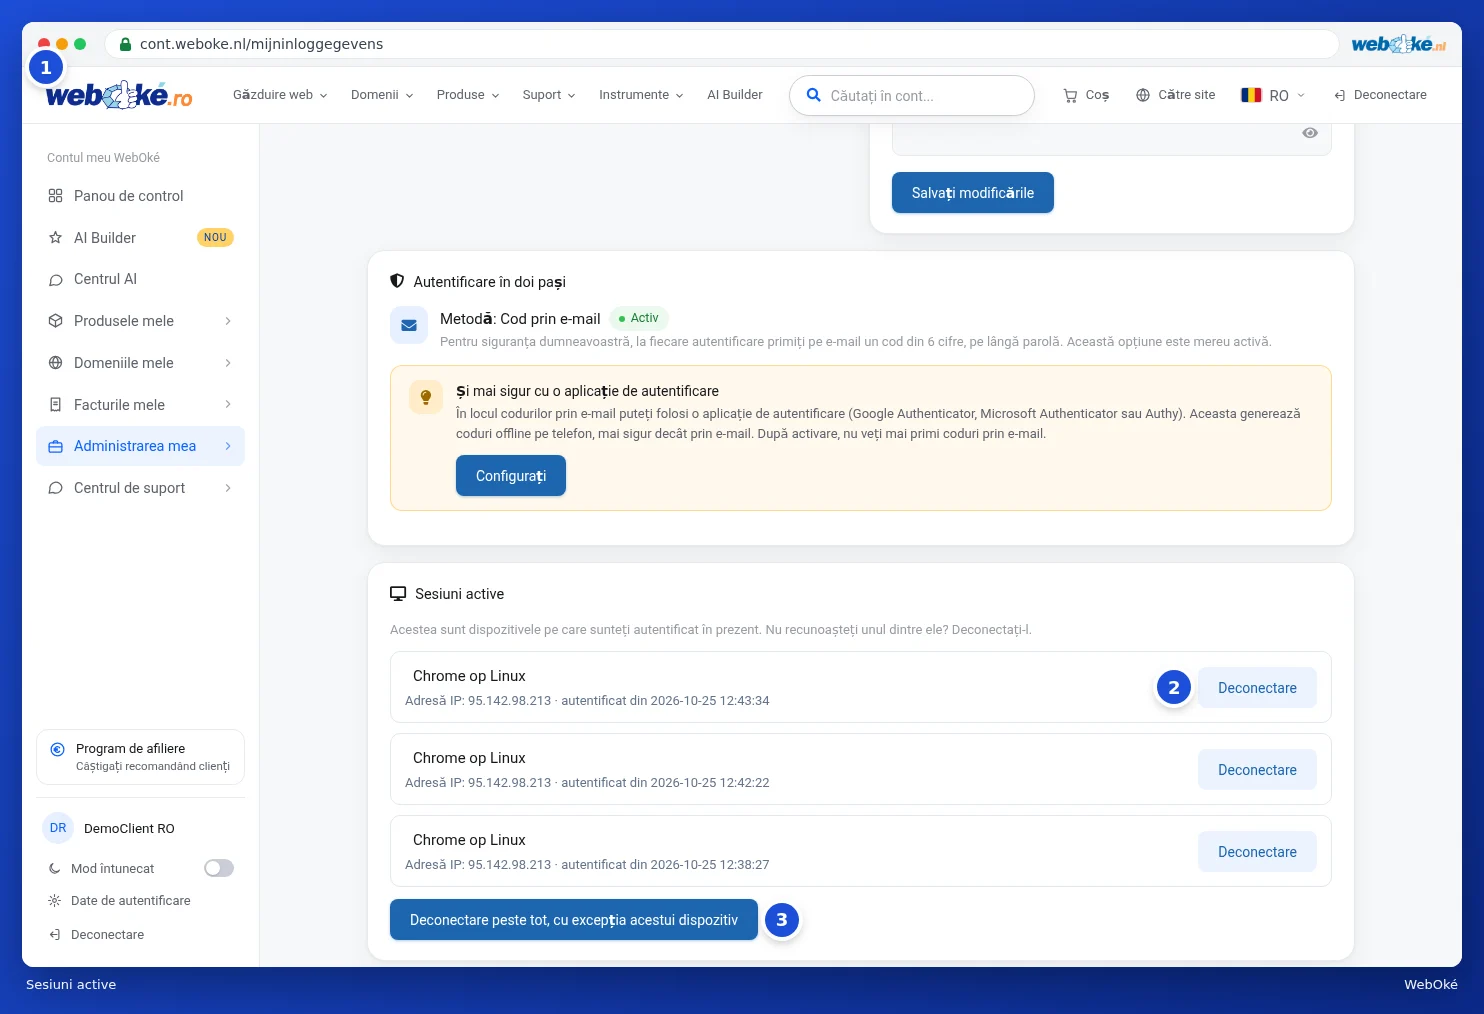The image size is (1484, 1014).
Task: Focus the Căutați în cont search field
Action: point(912,96)
